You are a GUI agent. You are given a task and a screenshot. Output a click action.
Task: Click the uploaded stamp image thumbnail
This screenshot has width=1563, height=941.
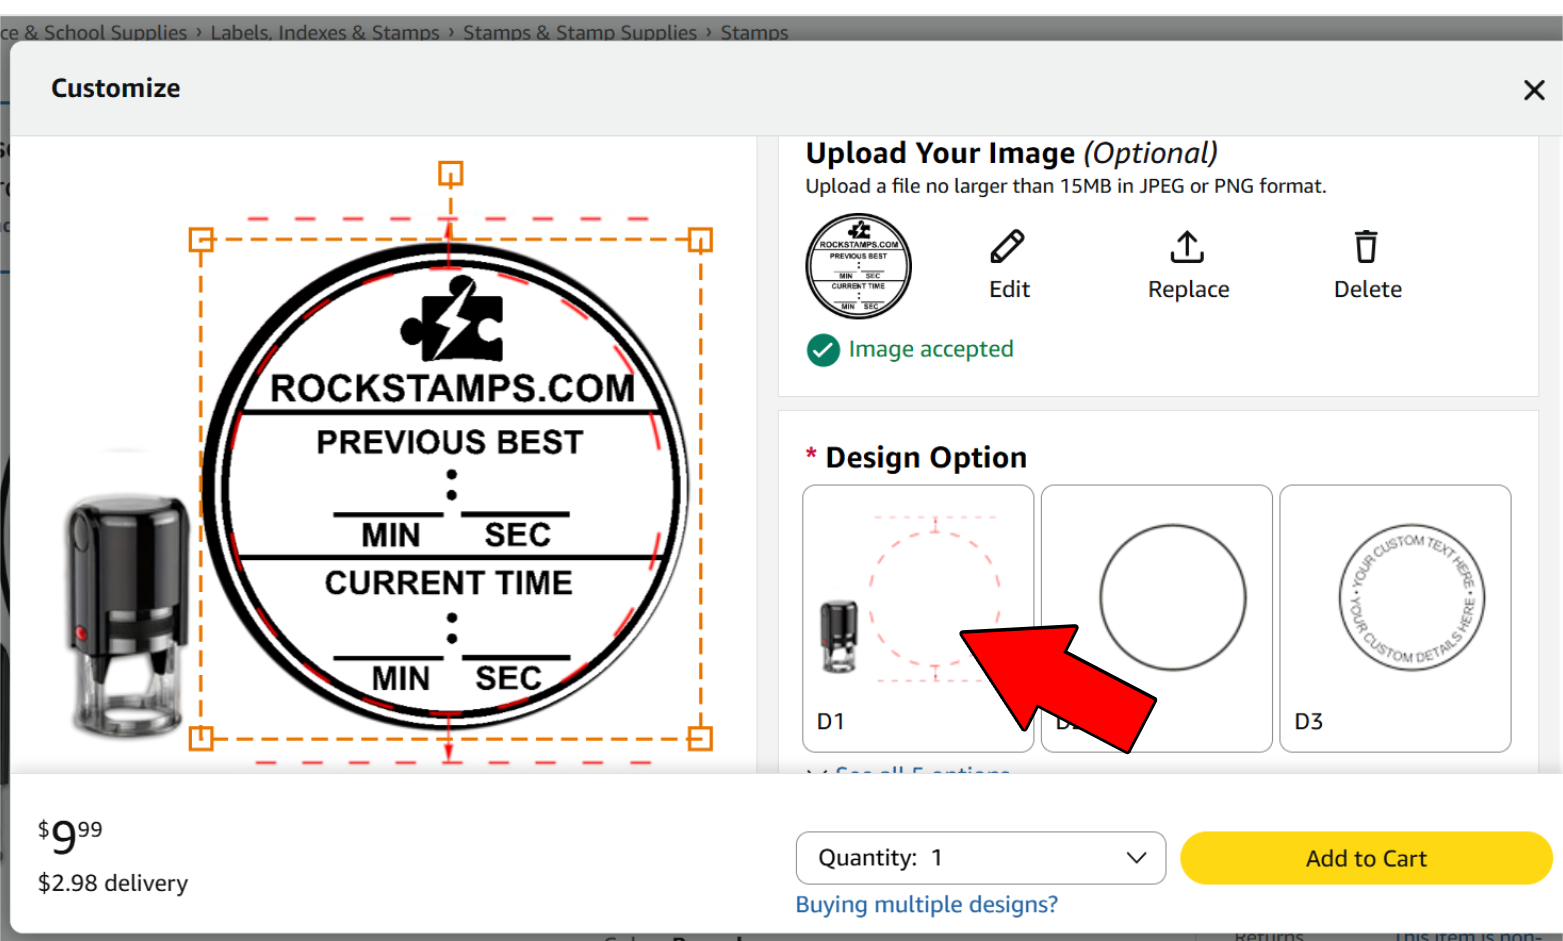(x=858, y=266)
